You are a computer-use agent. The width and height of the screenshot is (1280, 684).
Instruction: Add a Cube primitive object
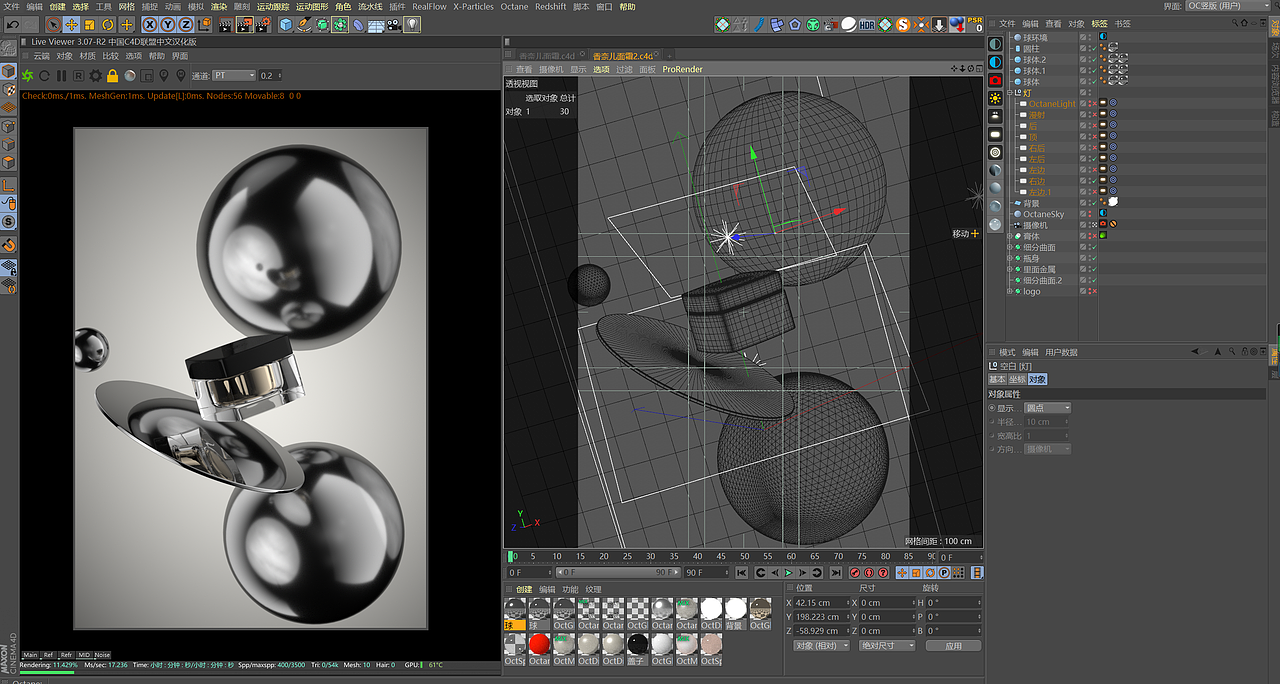286,25
